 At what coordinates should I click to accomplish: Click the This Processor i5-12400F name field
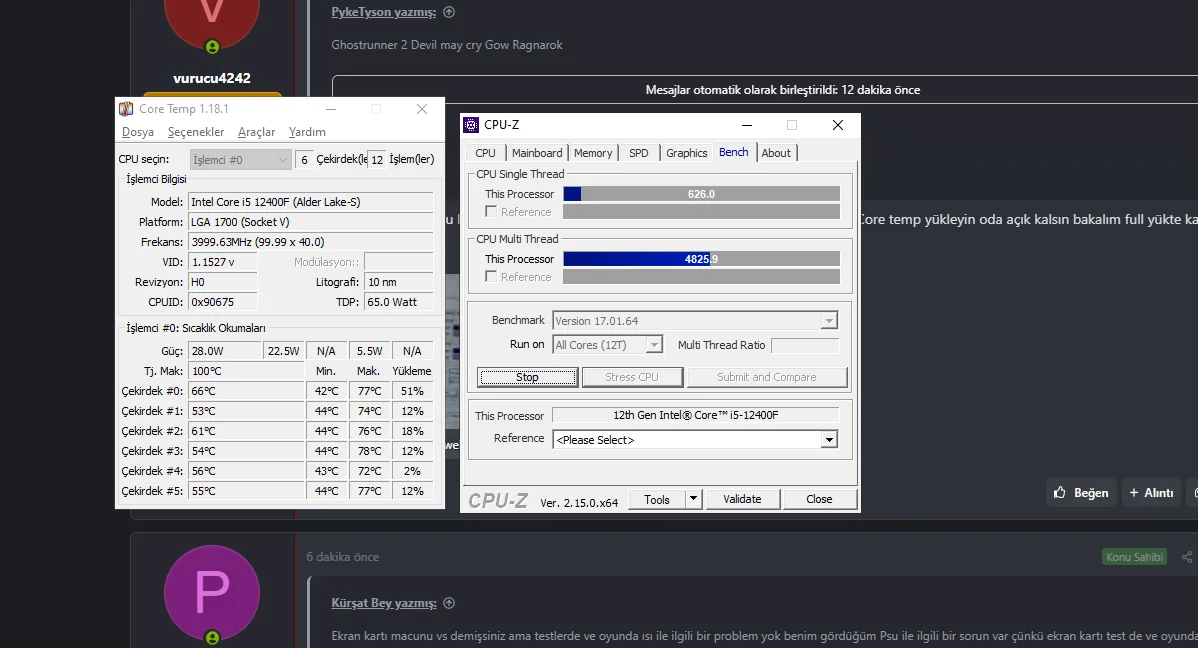click(x=695, y=415)
